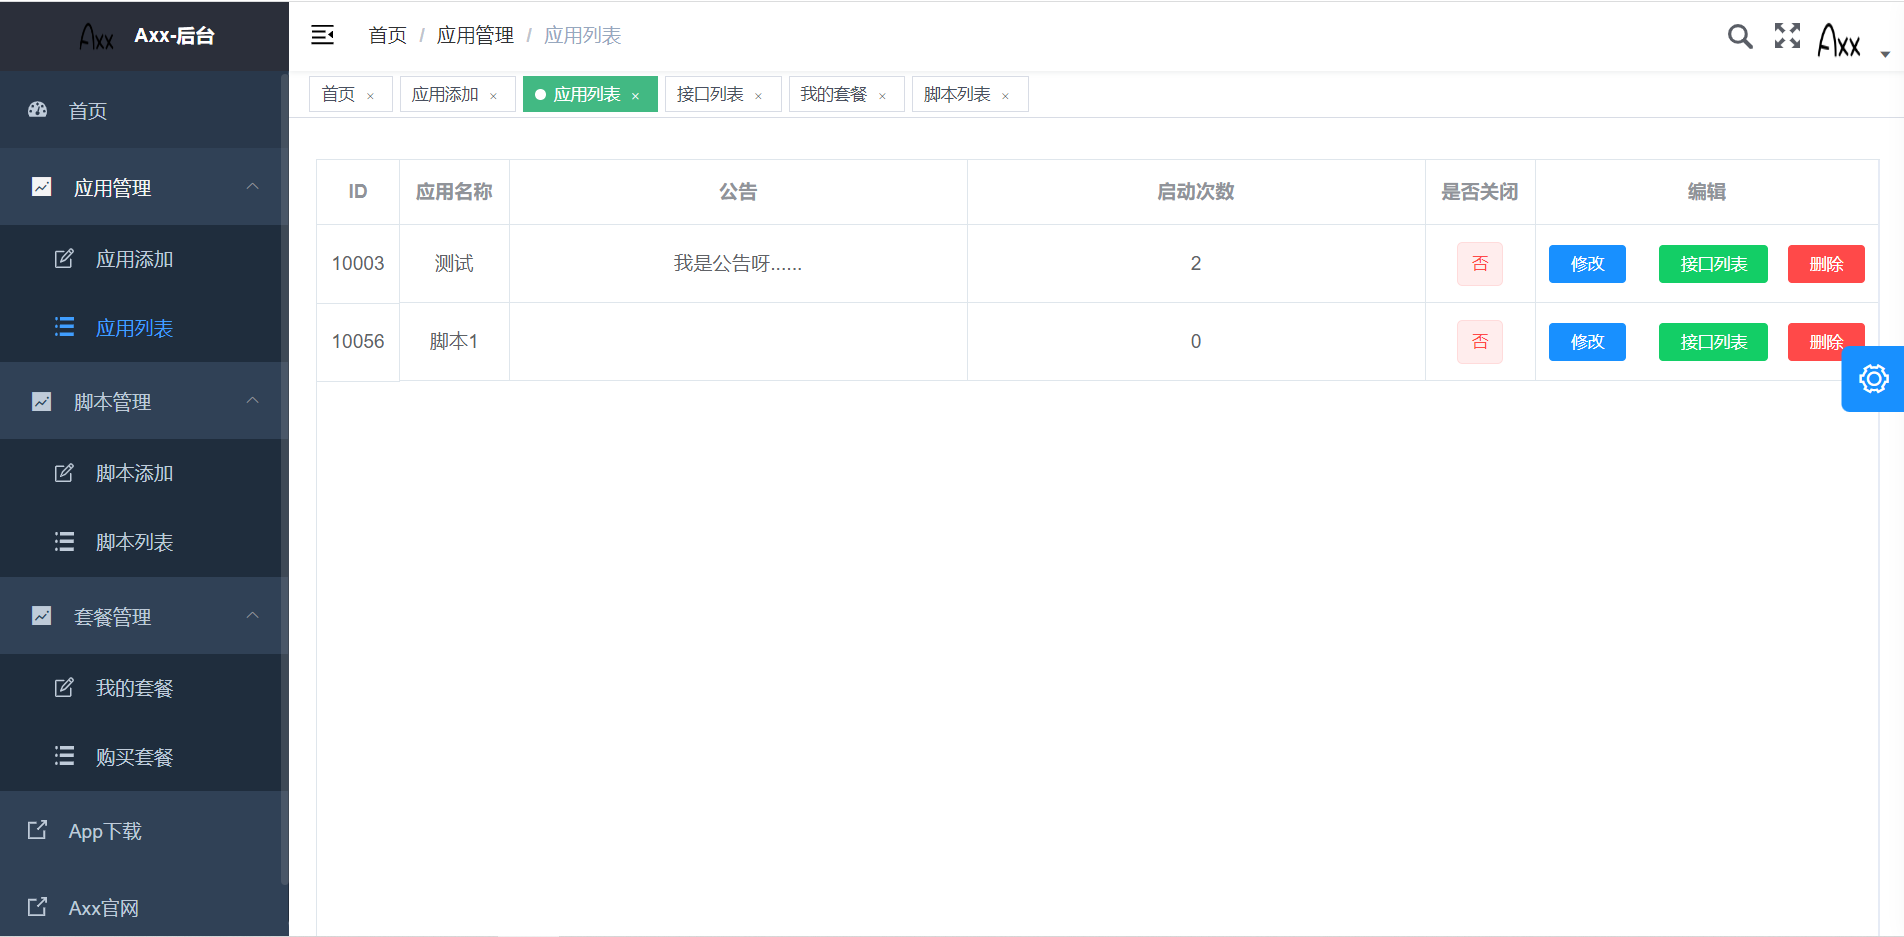The width and height of the screenshot is (1904, 937).
Task: Click 删除 for app 测试
Action: pyautogui.click(x=1826, y=264)
